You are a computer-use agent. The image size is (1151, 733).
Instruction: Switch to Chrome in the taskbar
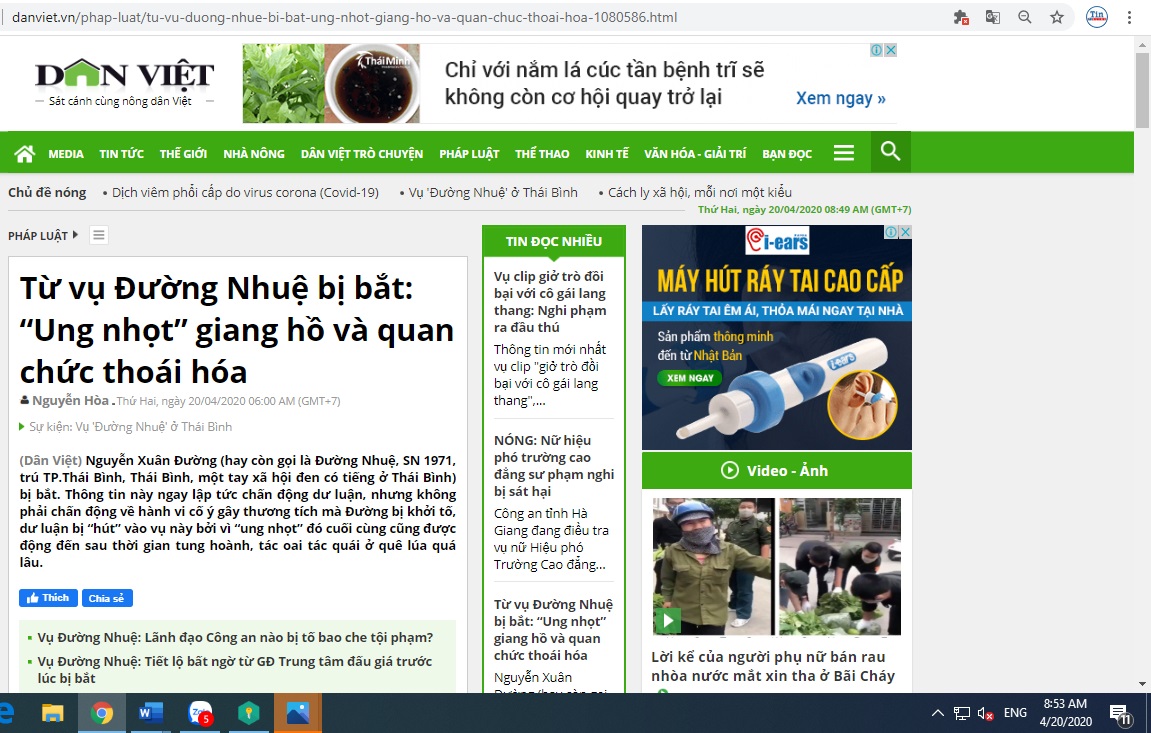(102, 712)
